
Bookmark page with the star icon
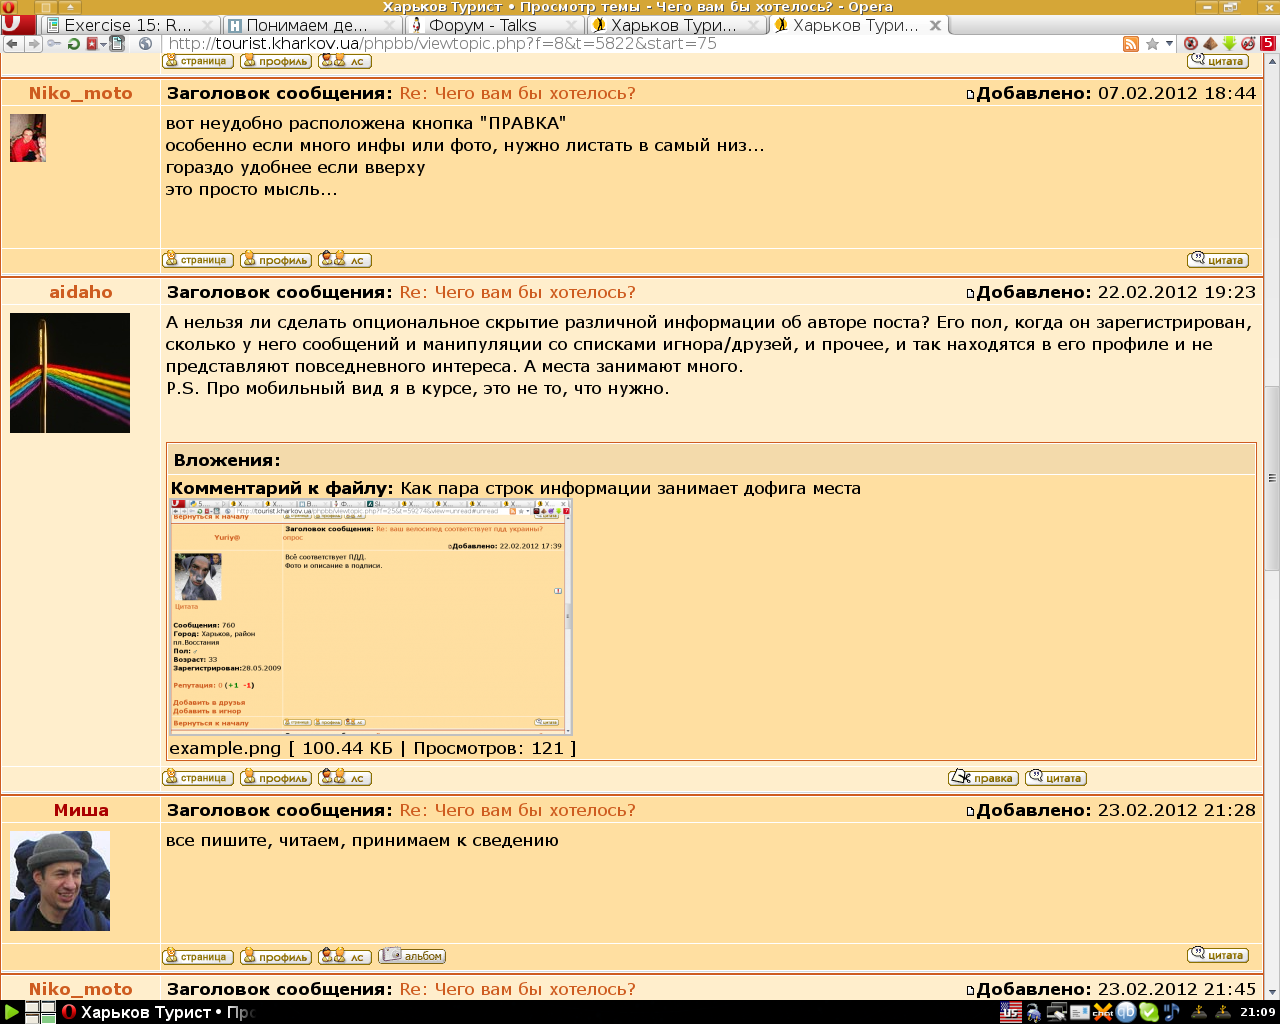pyautogui.click(x=1152, y=44)
